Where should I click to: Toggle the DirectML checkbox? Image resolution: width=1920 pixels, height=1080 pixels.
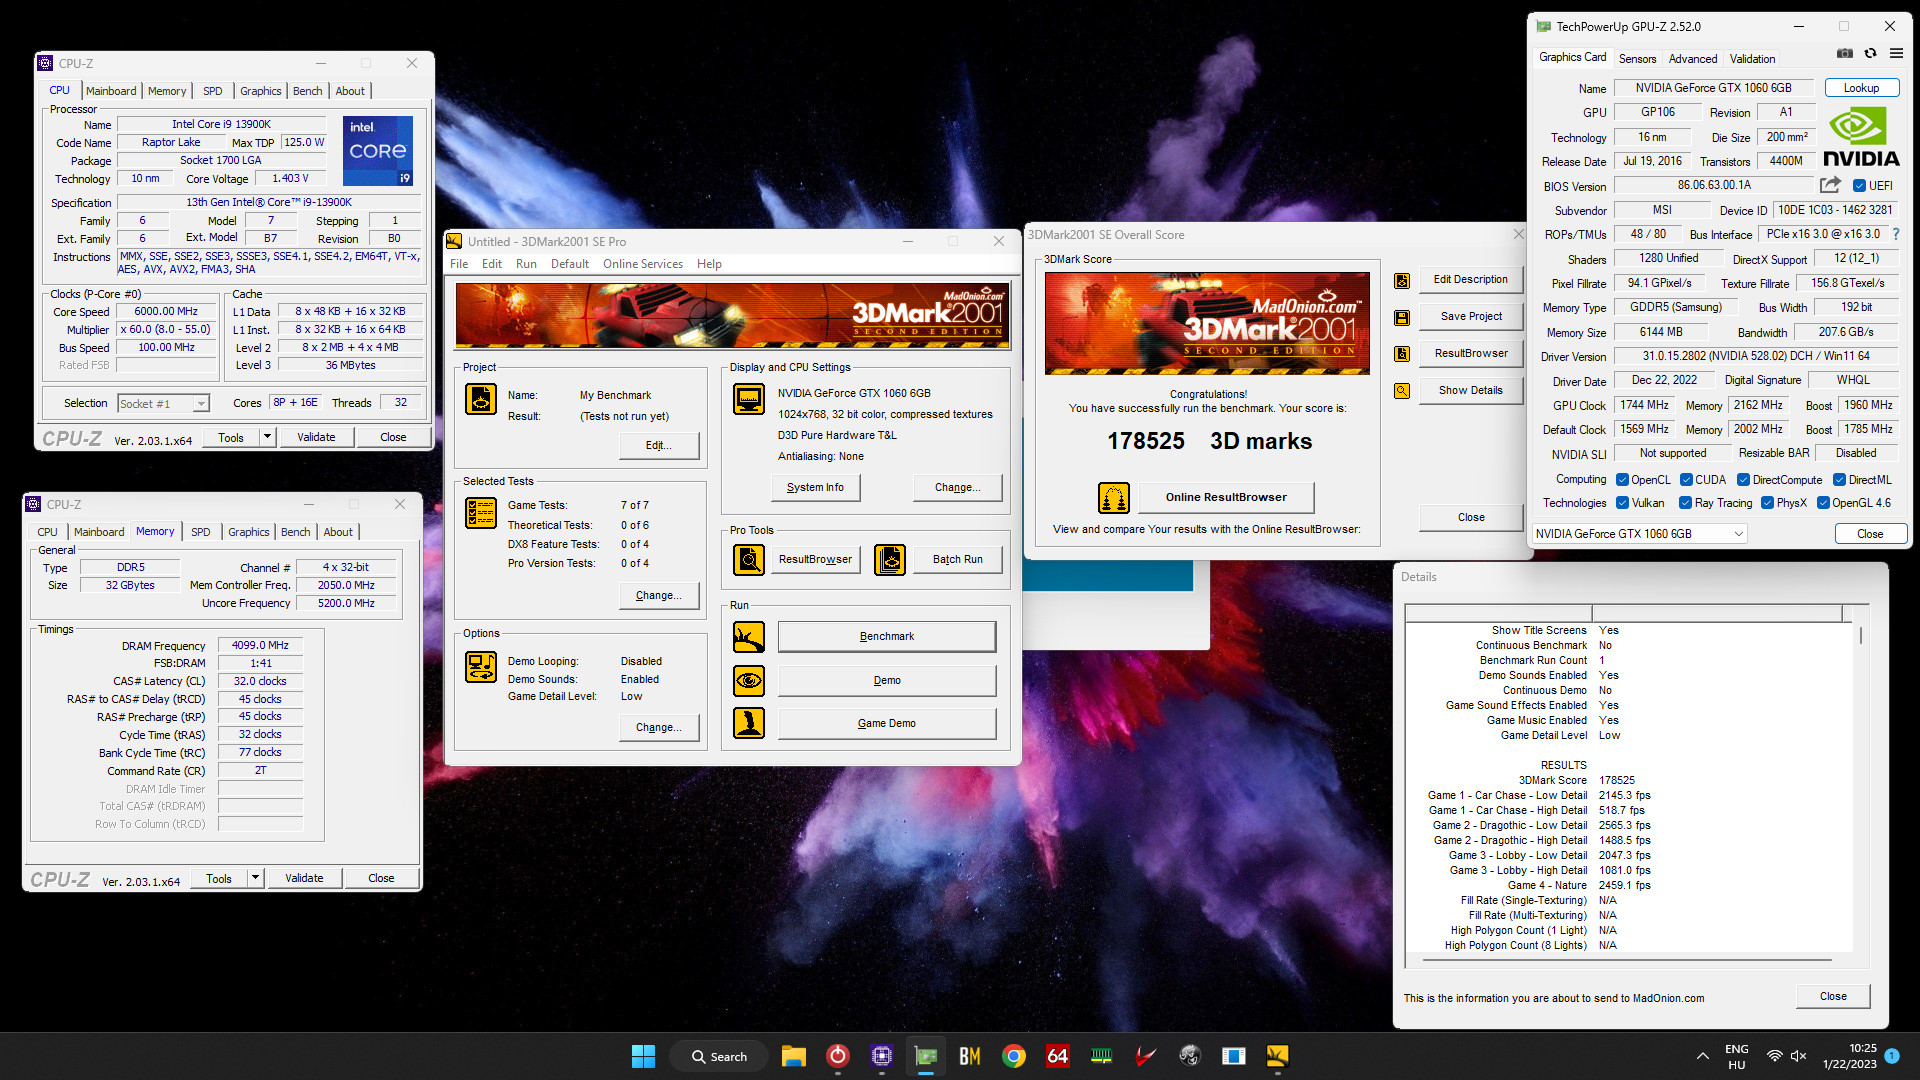[x=1839, y=480]
